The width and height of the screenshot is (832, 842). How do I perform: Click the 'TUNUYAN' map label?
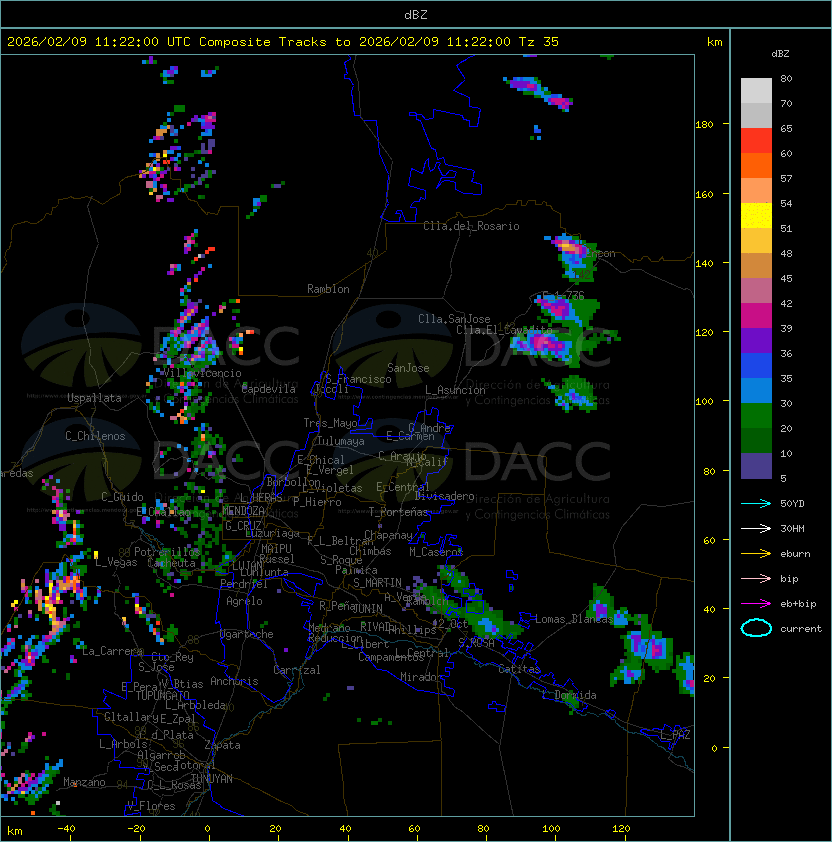click(212, 779)
